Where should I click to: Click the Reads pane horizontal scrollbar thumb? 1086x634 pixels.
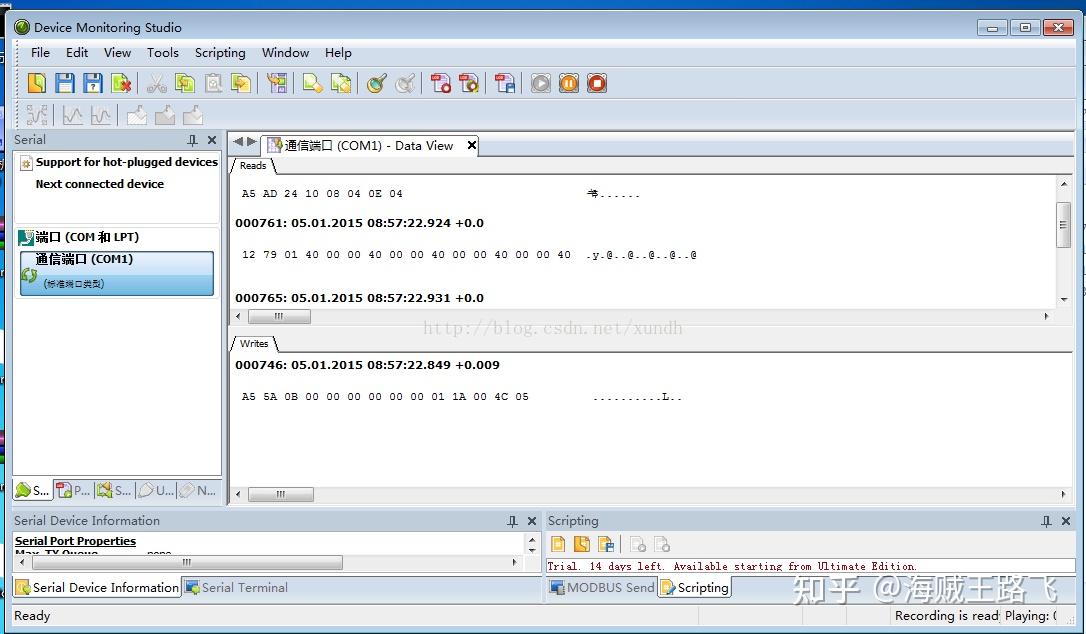click(x=279, y=317)
